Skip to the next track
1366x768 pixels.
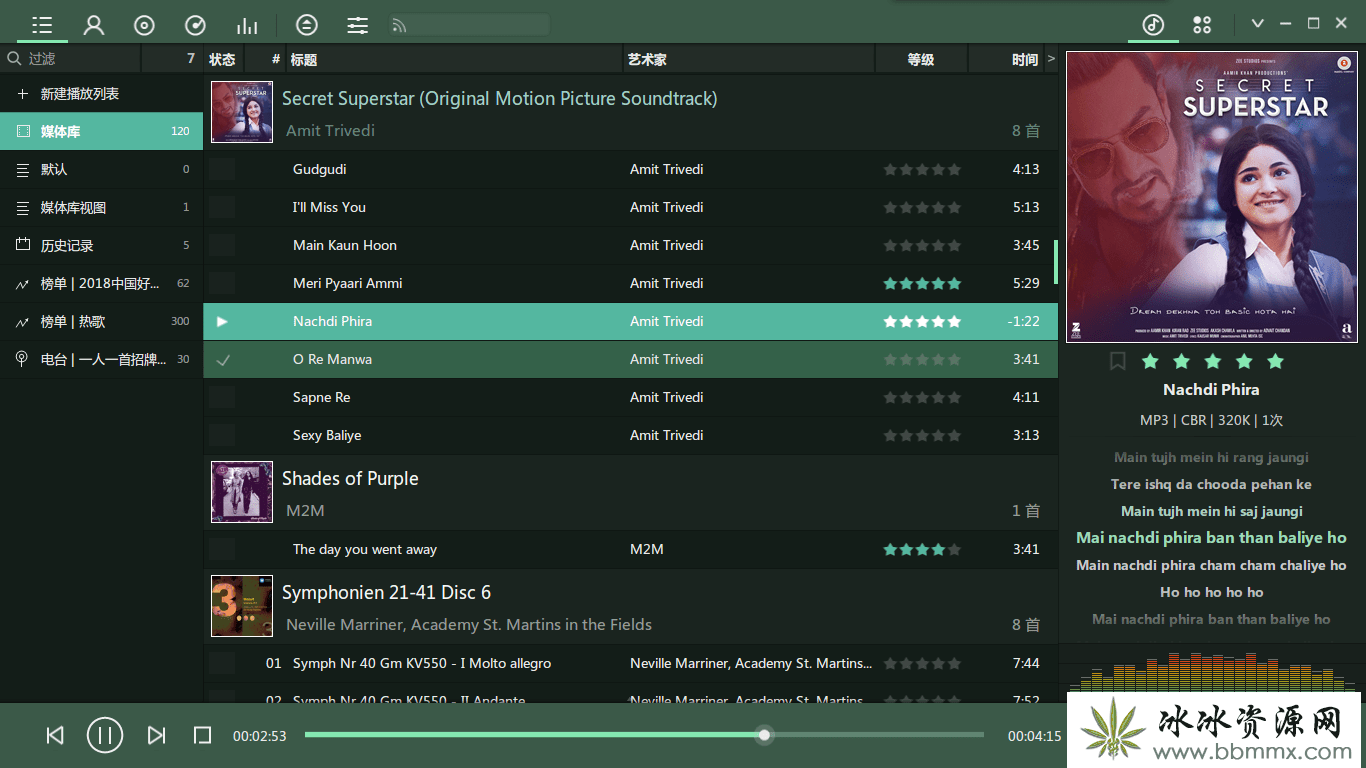[x=156, y=736]
